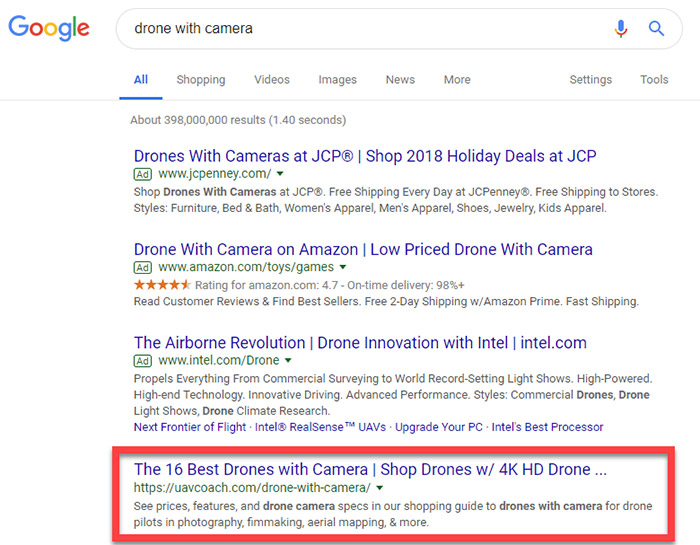Open 'Drone With Camera on Amazon' ad title
700x545 pixels.
pos(363,250)
